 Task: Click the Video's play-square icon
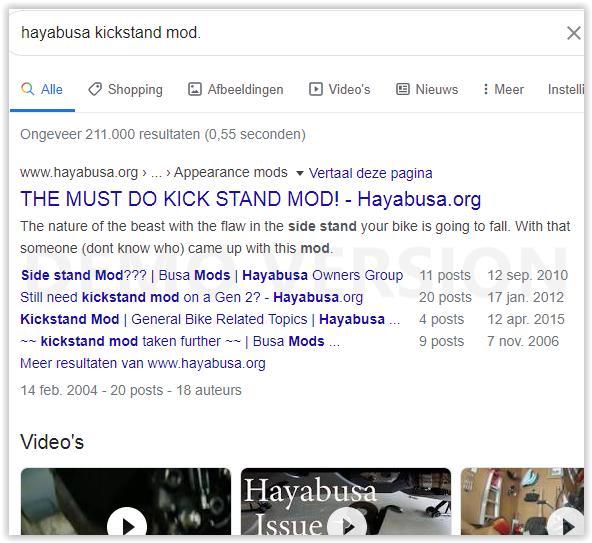(316, 89)
